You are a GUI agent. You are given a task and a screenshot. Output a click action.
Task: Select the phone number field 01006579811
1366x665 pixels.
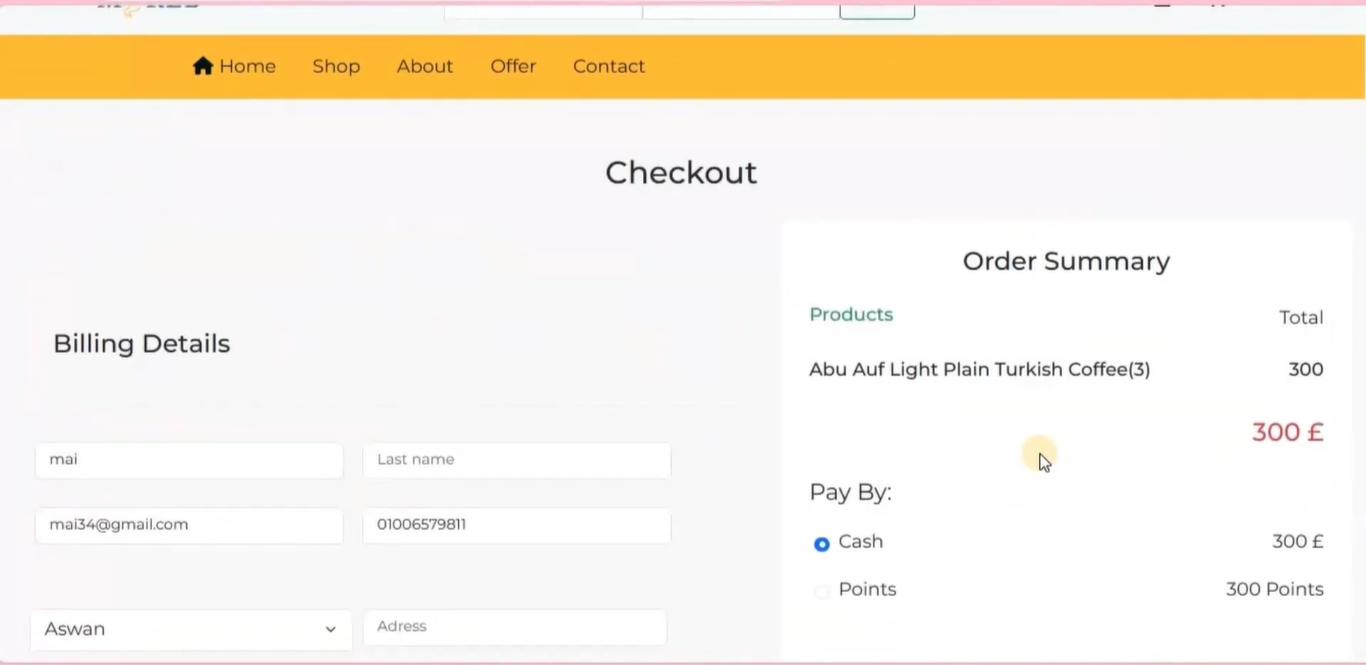[x=516, y=525]
